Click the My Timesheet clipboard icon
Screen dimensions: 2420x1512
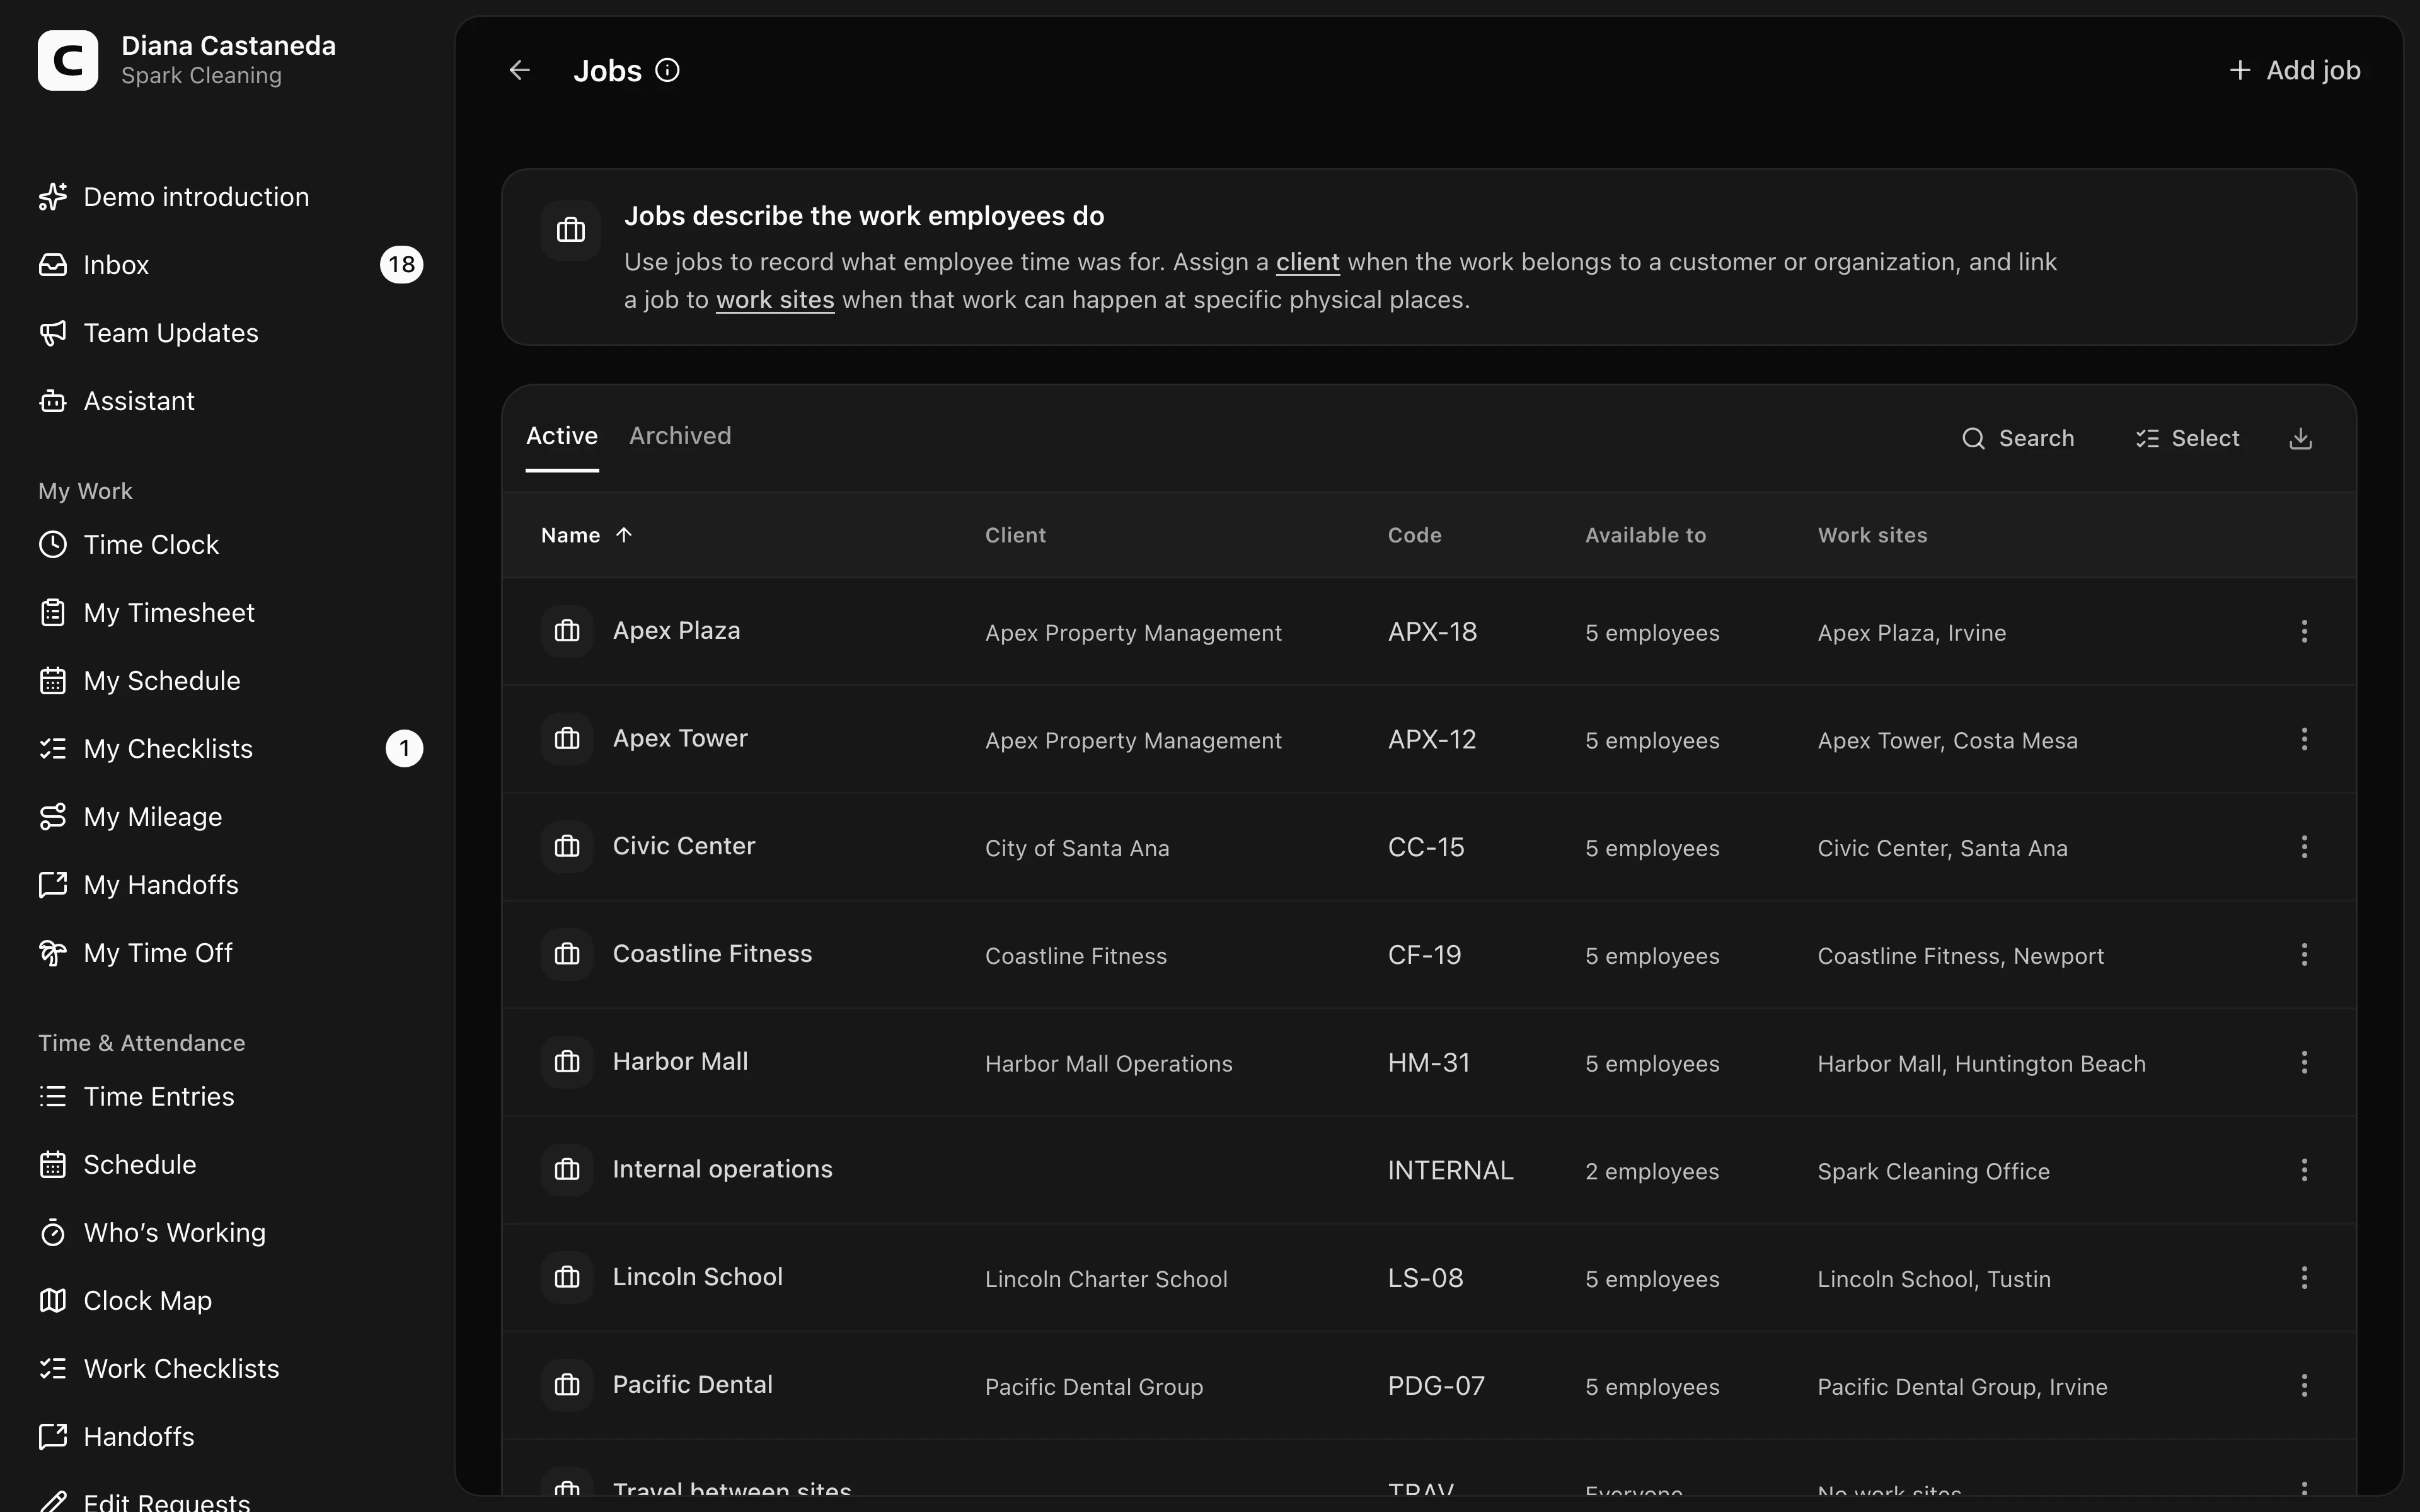click(53, 613)
